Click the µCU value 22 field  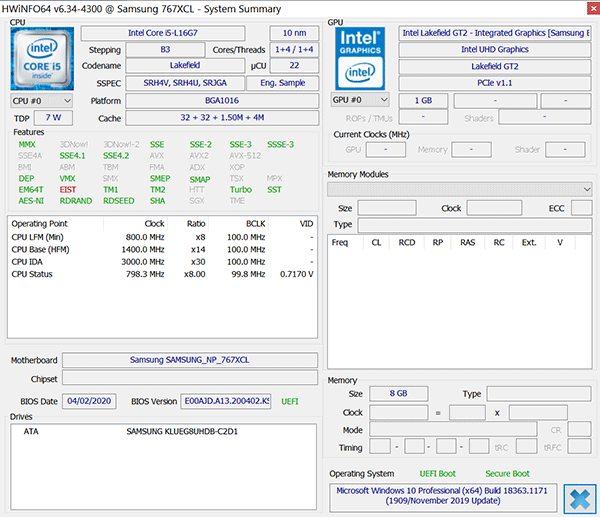coord(294,65)
